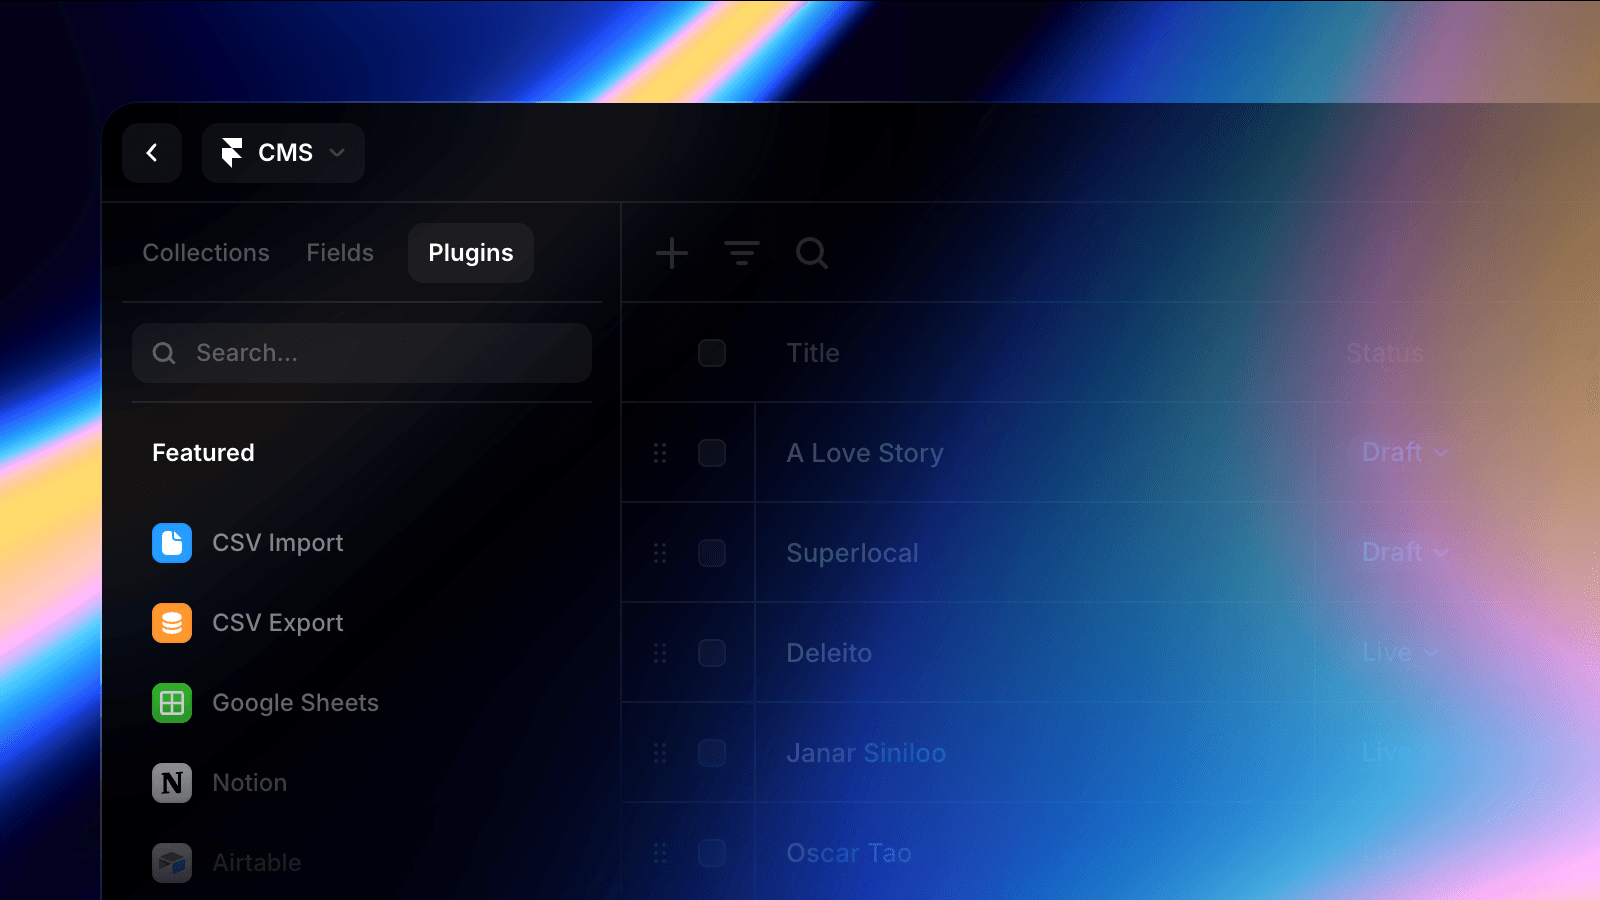Click drag handle of A Love Story row

tap(660, 453)
